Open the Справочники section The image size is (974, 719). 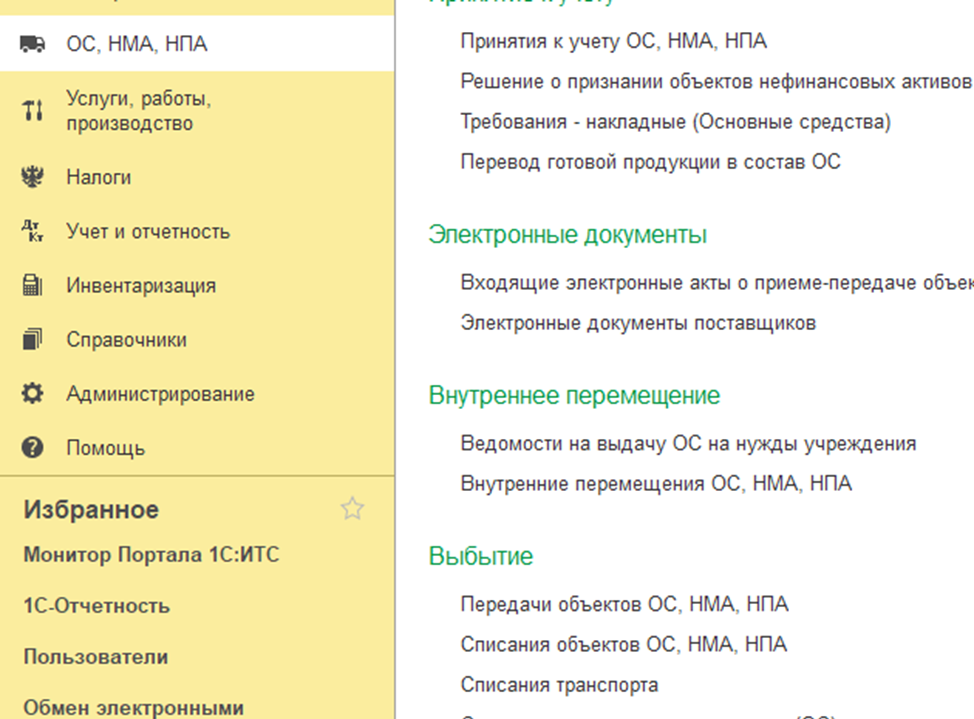pyautogui.click(x=197, y=339)
